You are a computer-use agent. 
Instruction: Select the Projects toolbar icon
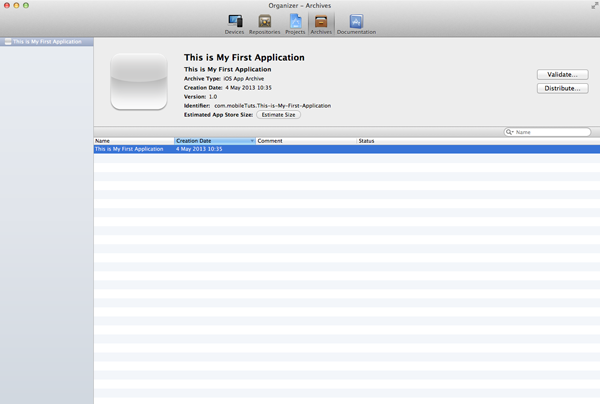pos(295,23)
